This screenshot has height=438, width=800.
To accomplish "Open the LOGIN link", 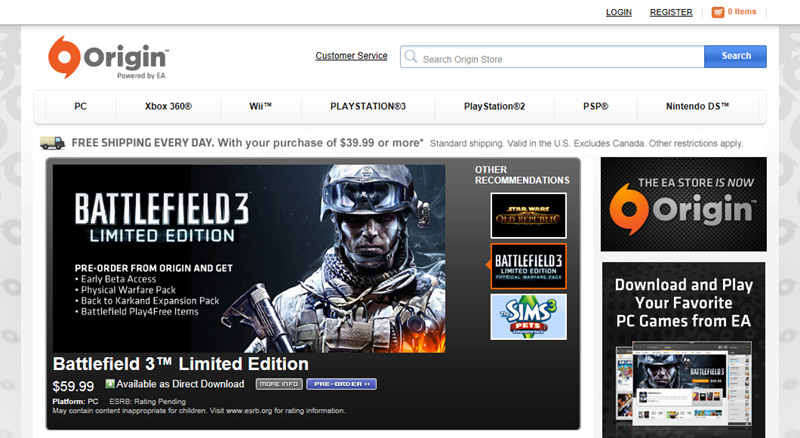I will 618,12.
